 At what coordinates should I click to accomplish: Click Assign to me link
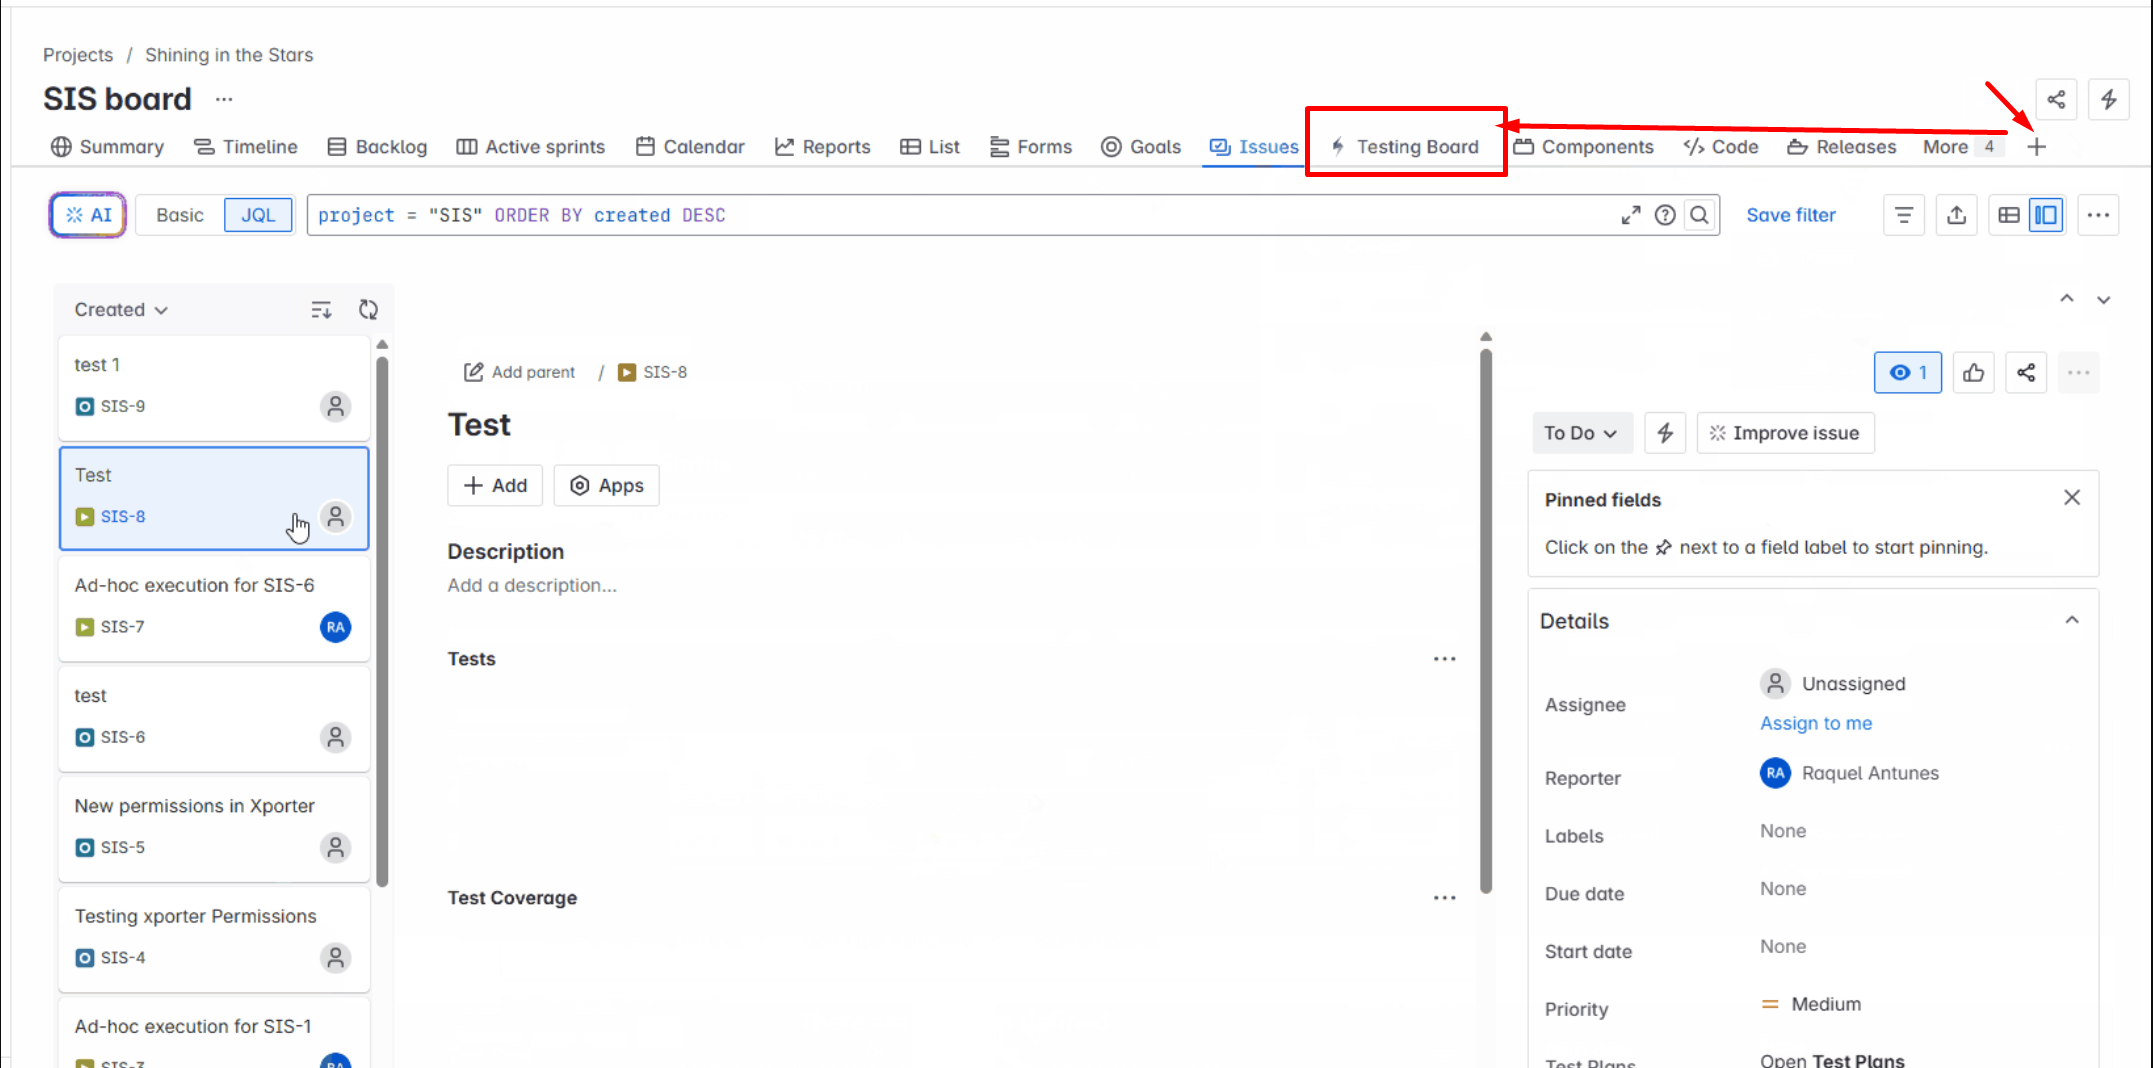(1816, 723)
